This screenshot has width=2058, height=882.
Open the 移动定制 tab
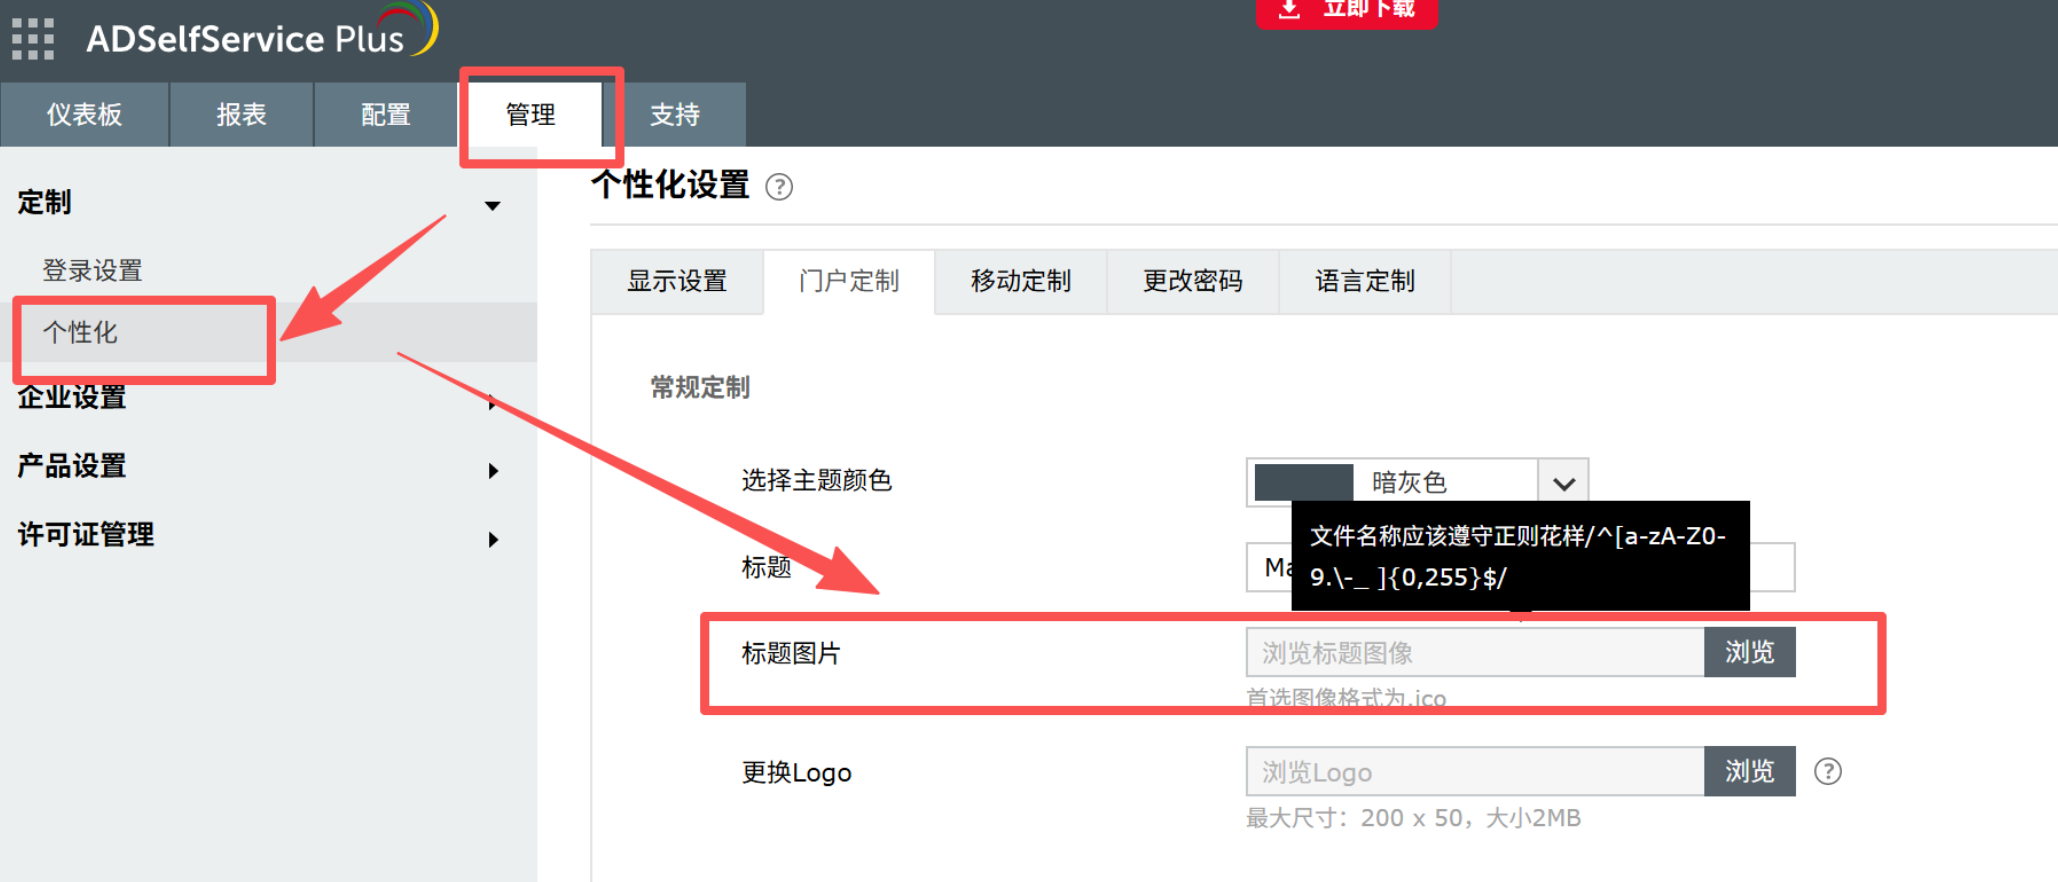pyautogui.click(x=1020, y=282)
